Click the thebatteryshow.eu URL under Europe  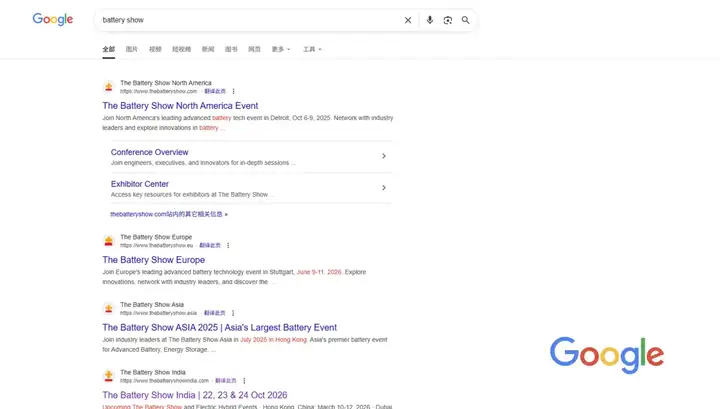157,246
